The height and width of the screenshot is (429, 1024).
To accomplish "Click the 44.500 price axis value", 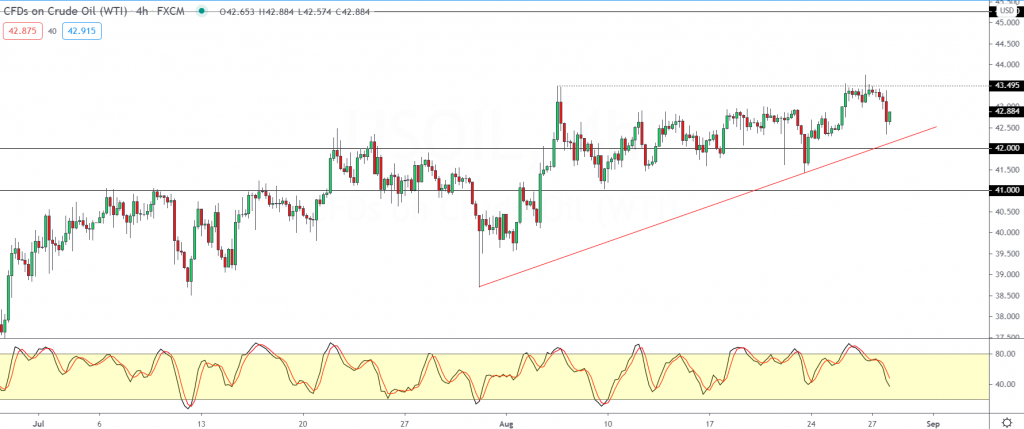I will (x=1006, y=44).
